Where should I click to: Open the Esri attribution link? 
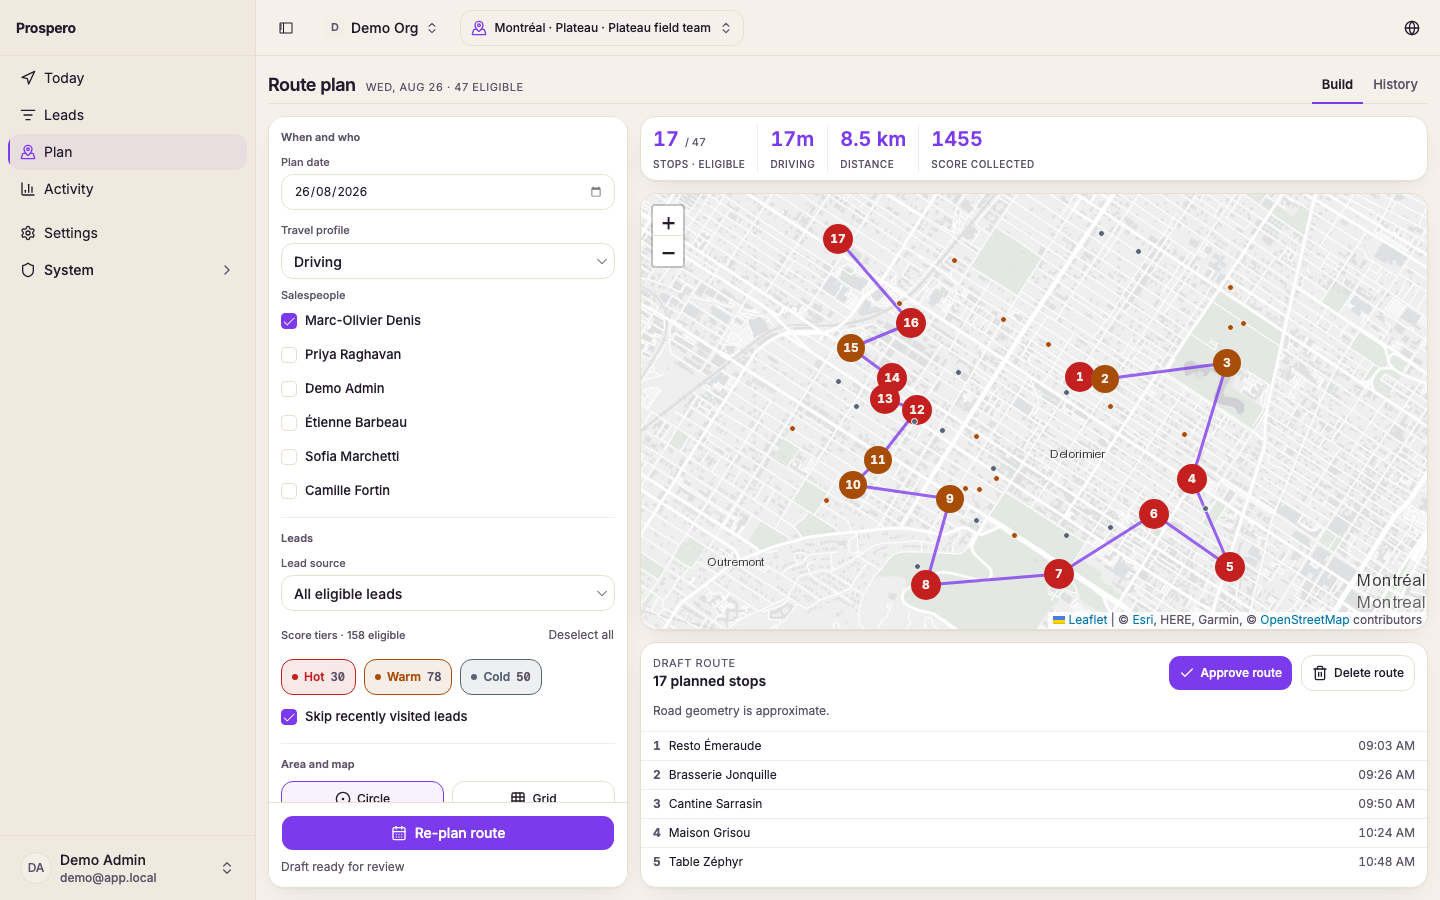pos(1142,620)
